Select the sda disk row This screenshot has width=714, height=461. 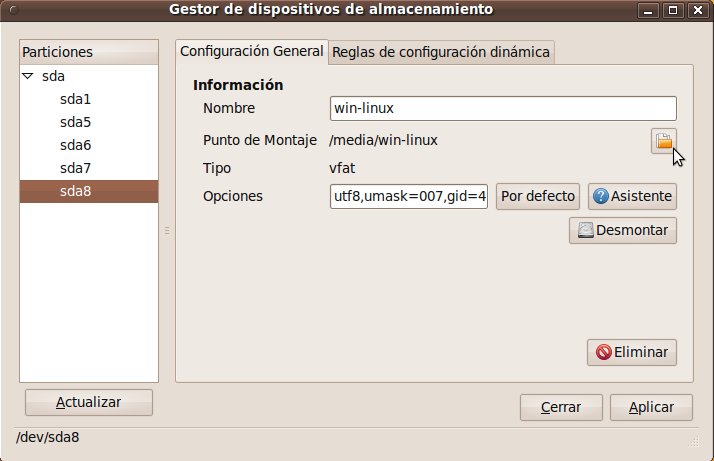89,76
